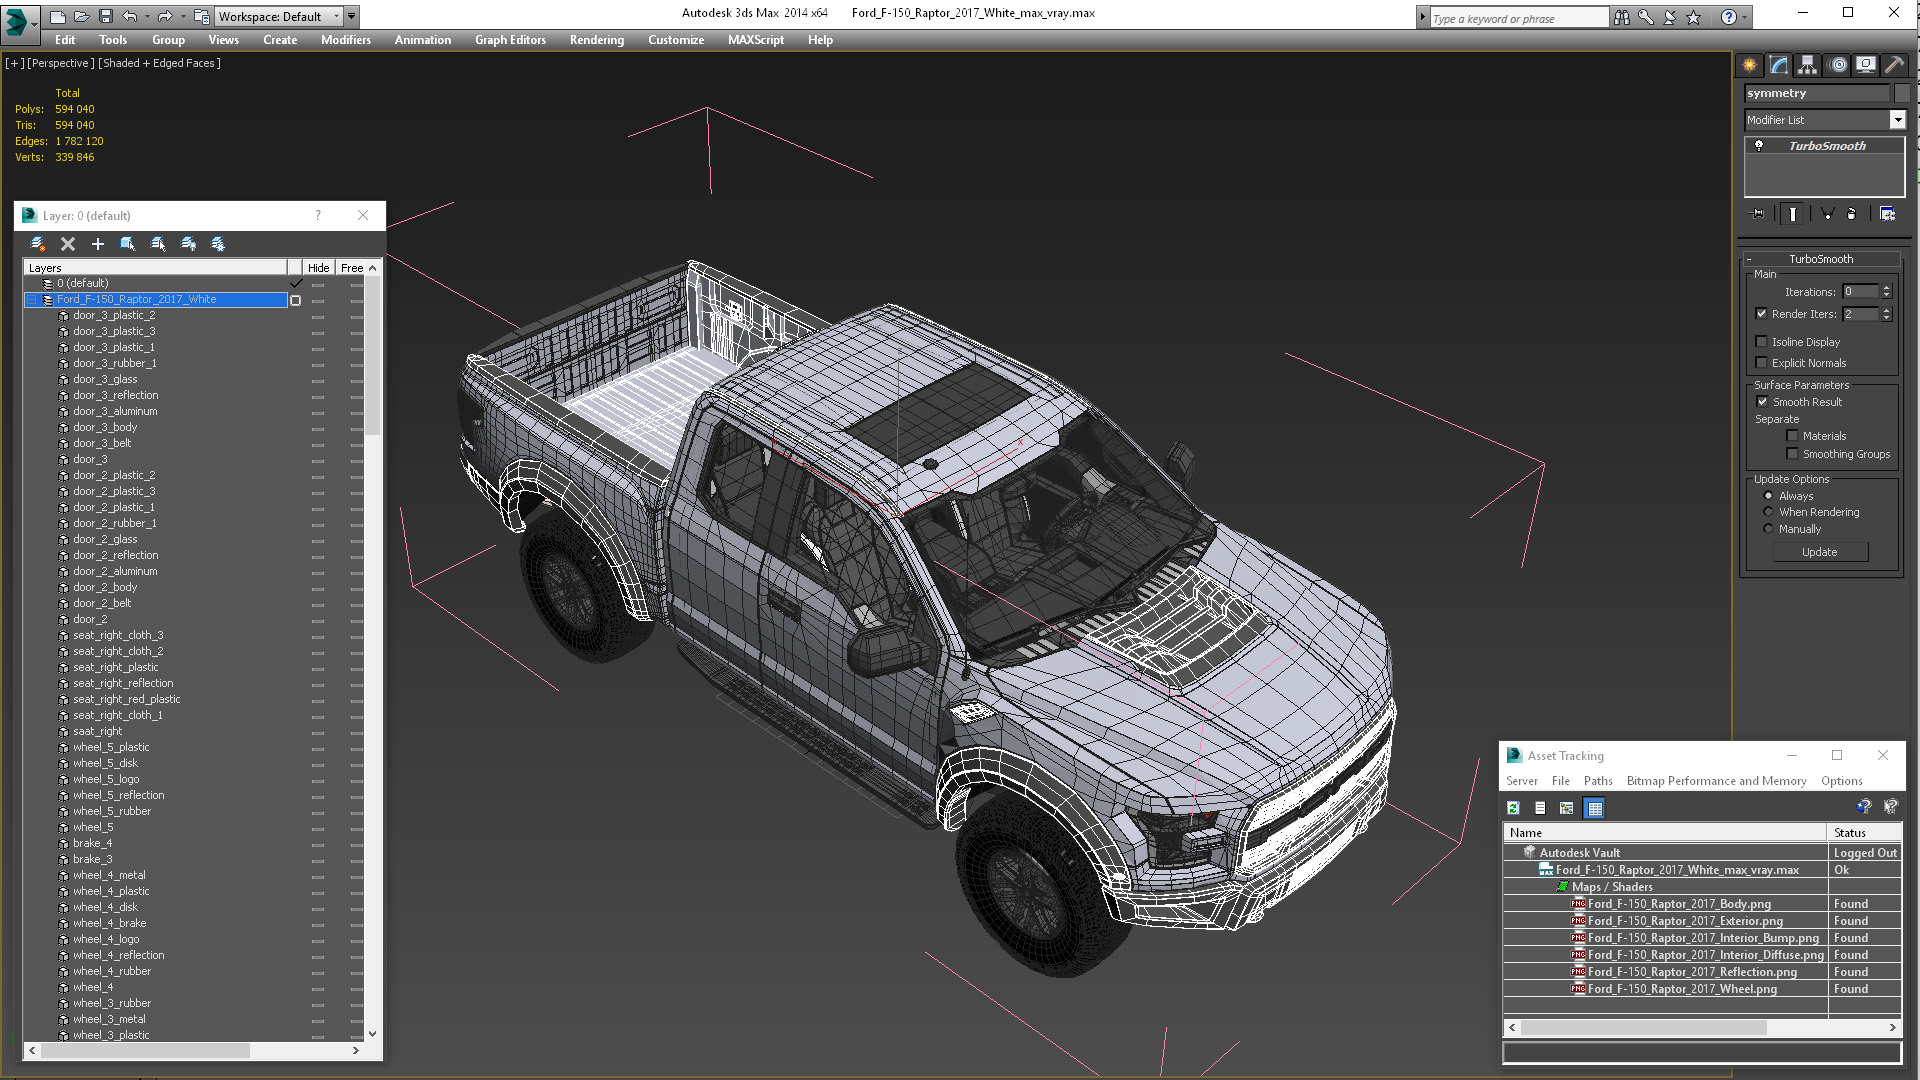The height and width of the screenshot is (1080, 1920).
Task: Select the Always update radio button
Action: pos(1768,496)
